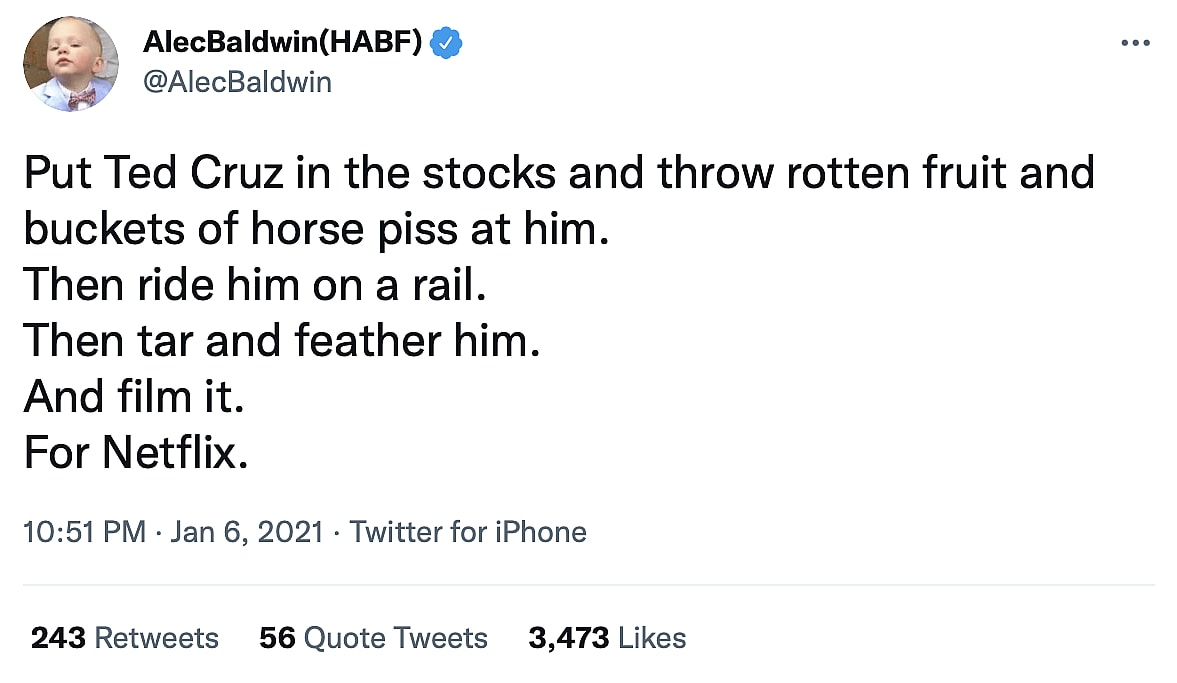
Task: Click the "Then tar and feather him." line
Action: [282, 342]
